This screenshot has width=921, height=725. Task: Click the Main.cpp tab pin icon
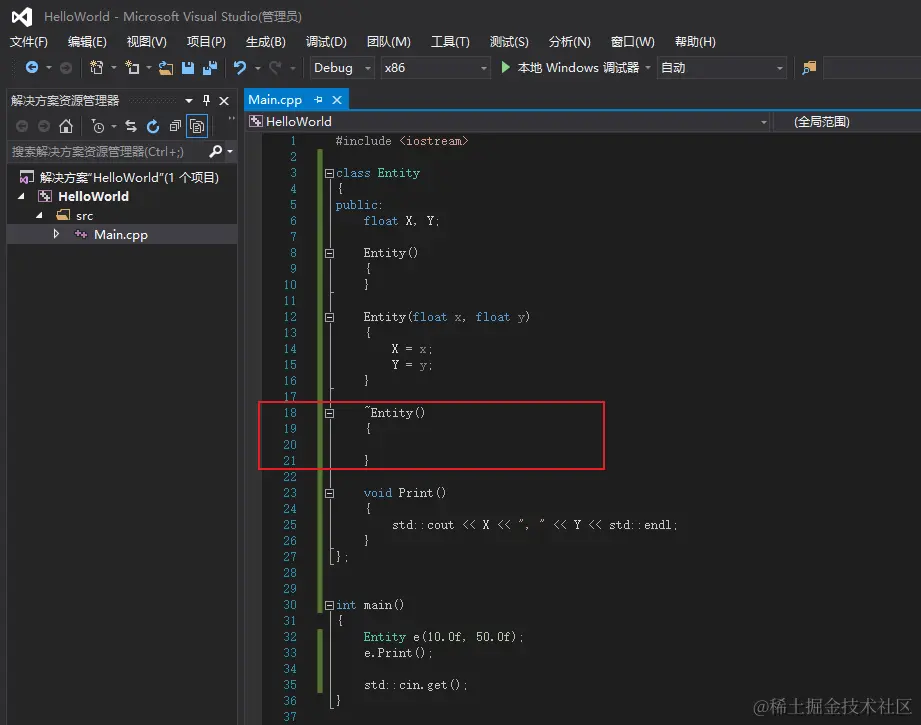[x=318, y=100]
